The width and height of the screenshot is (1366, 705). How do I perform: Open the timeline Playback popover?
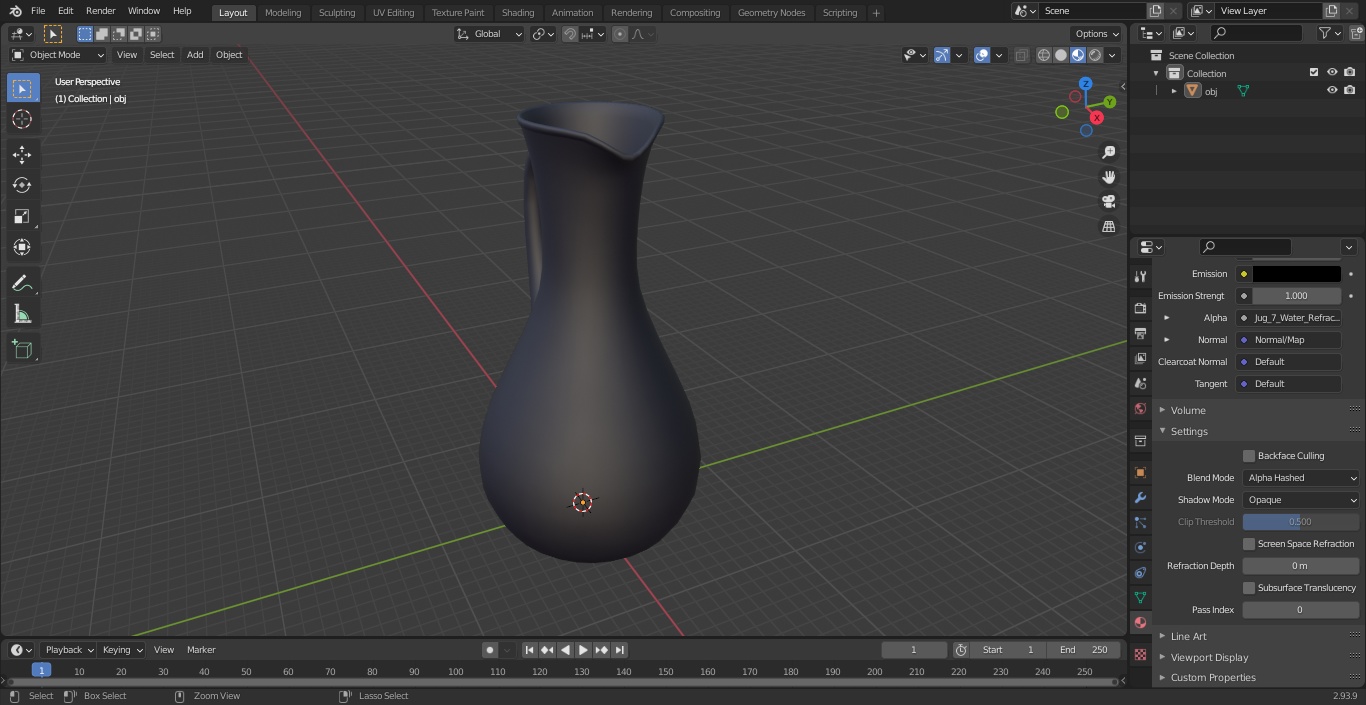(69, 650)
